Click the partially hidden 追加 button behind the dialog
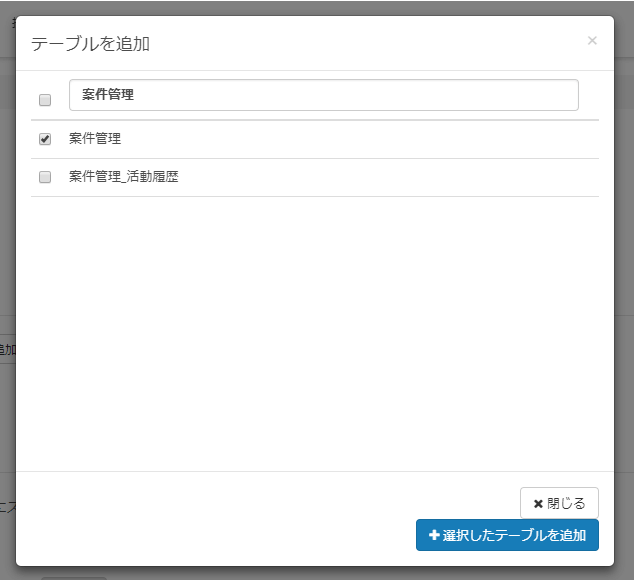The width and height of the screenshot is (634, 580). click(x=6, y=349)
